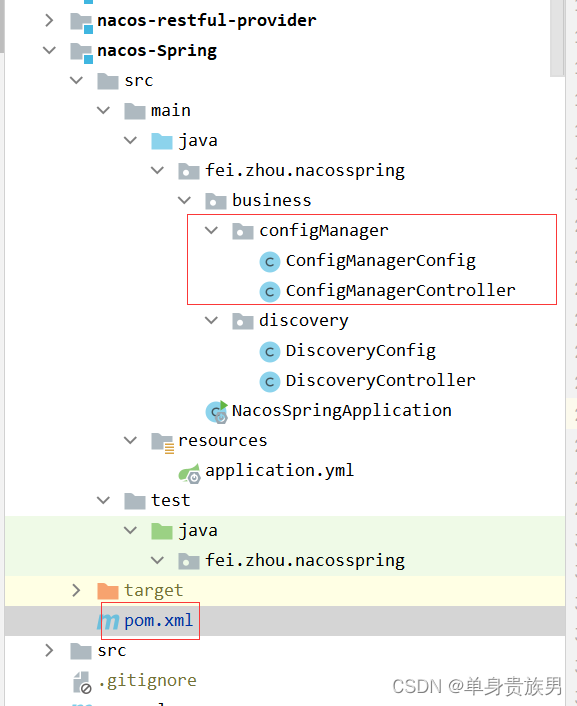Click the application.yml Spring config icon
Image resolution: width=577 pixels, height=706 pixels.
(190, 473)
